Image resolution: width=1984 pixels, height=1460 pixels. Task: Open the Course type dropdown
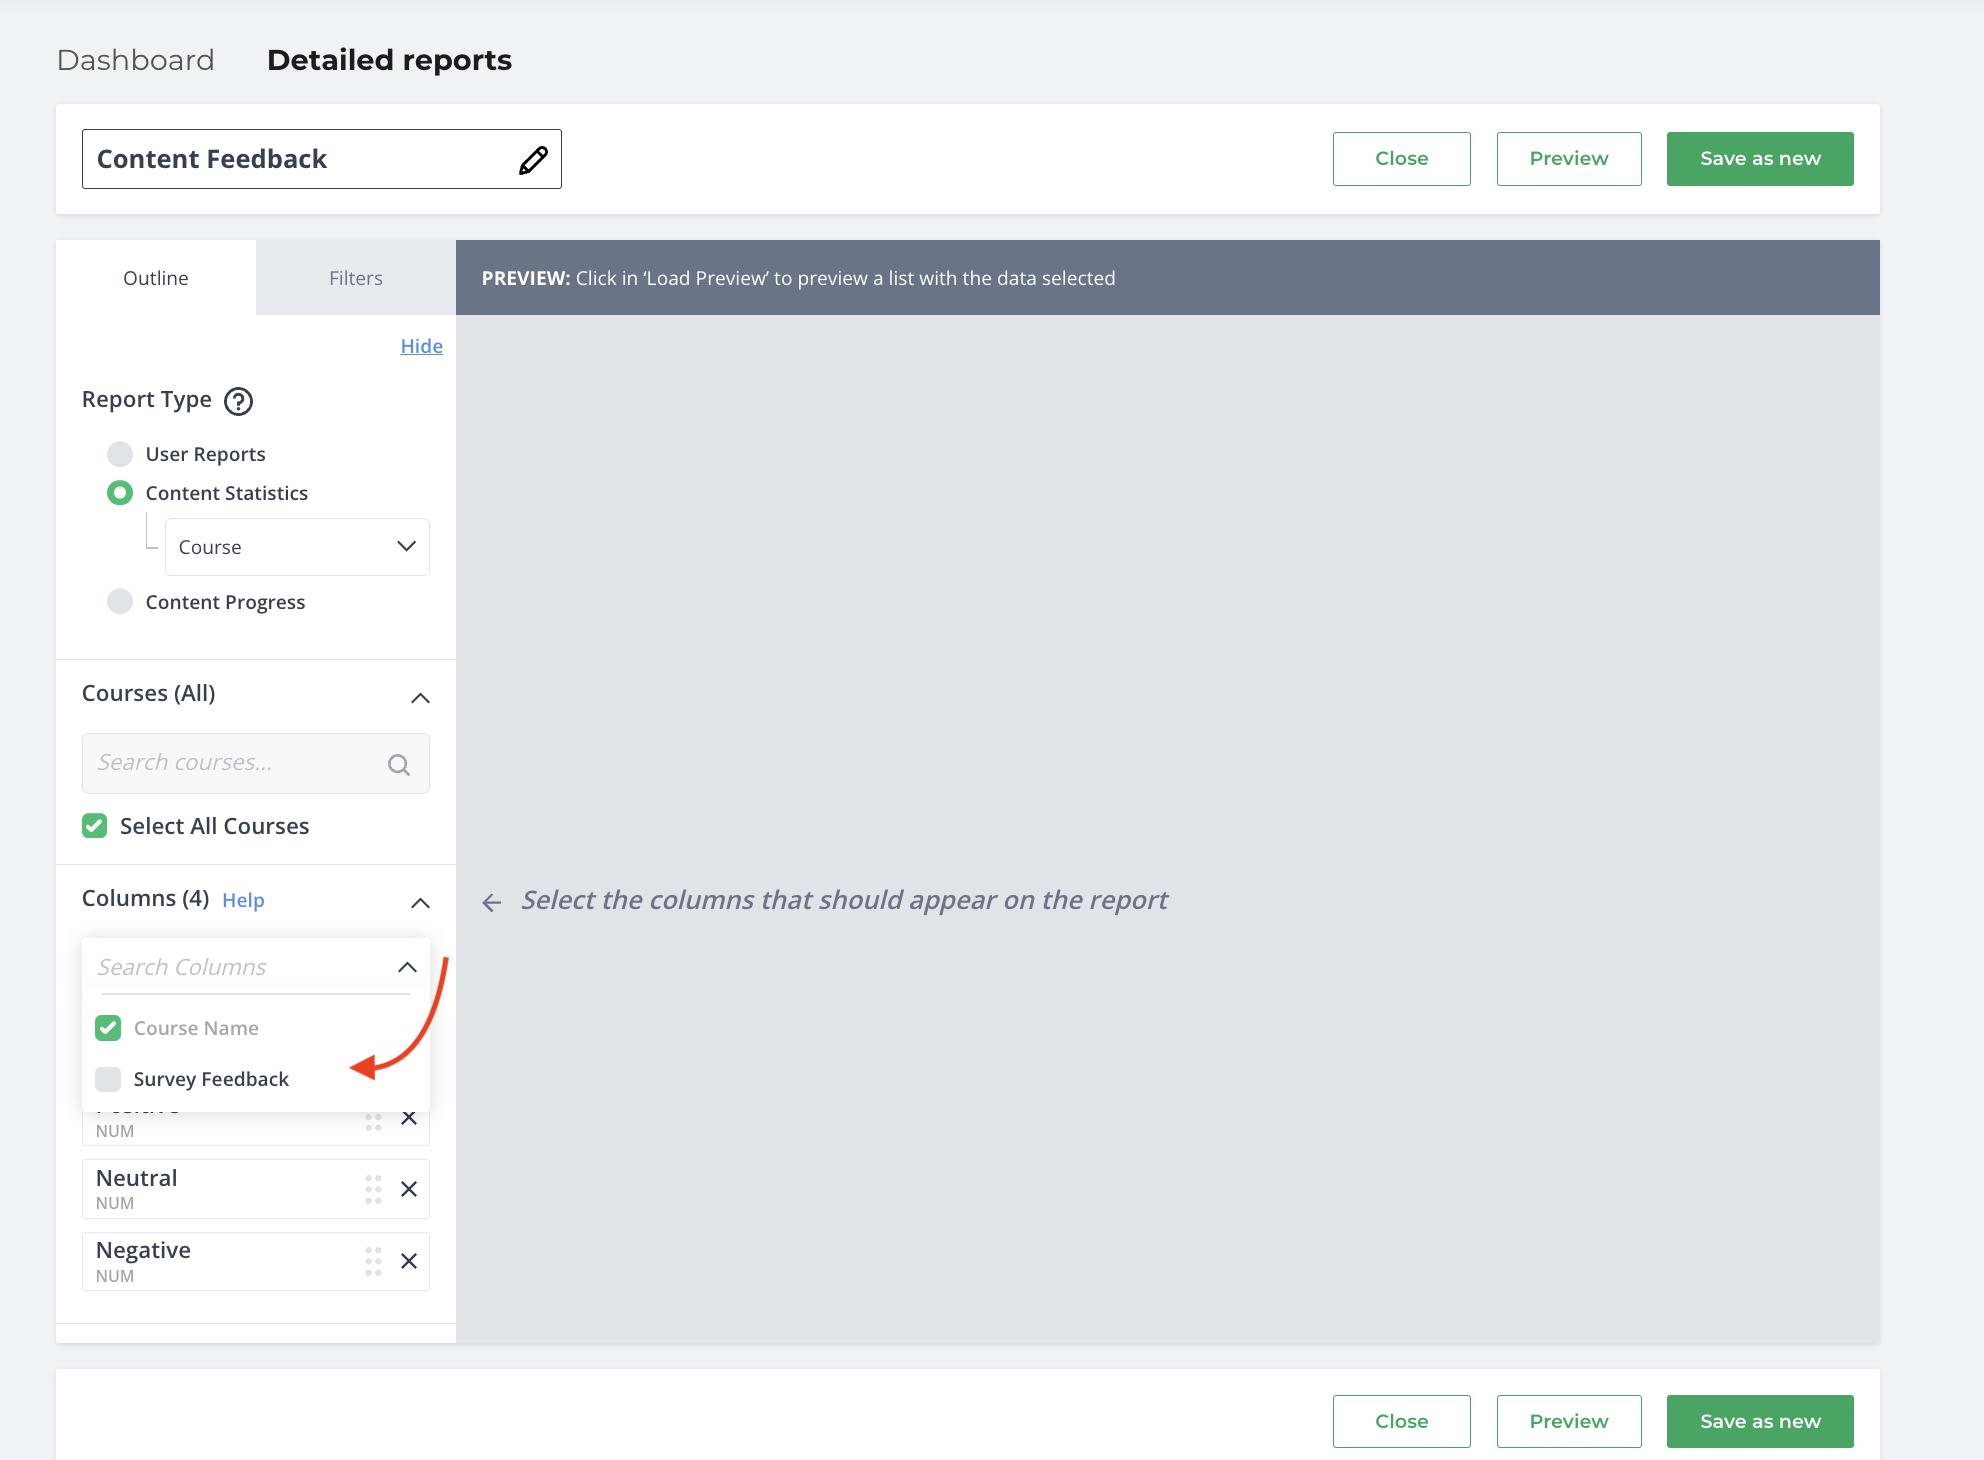(297, 547)
